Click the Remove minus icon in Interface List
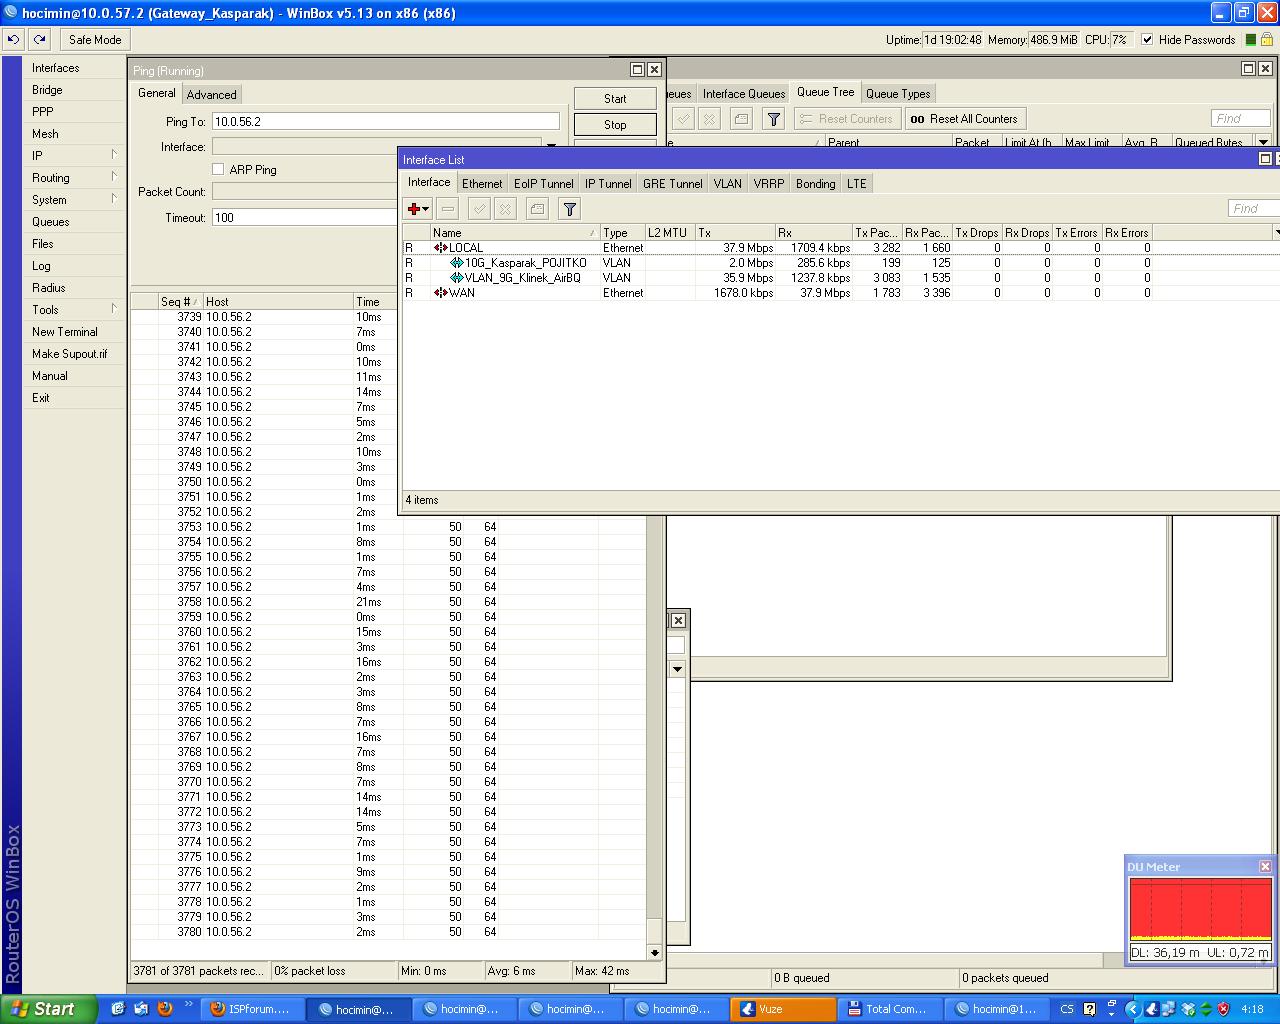 pyautogui.click(x=448, y=209)
